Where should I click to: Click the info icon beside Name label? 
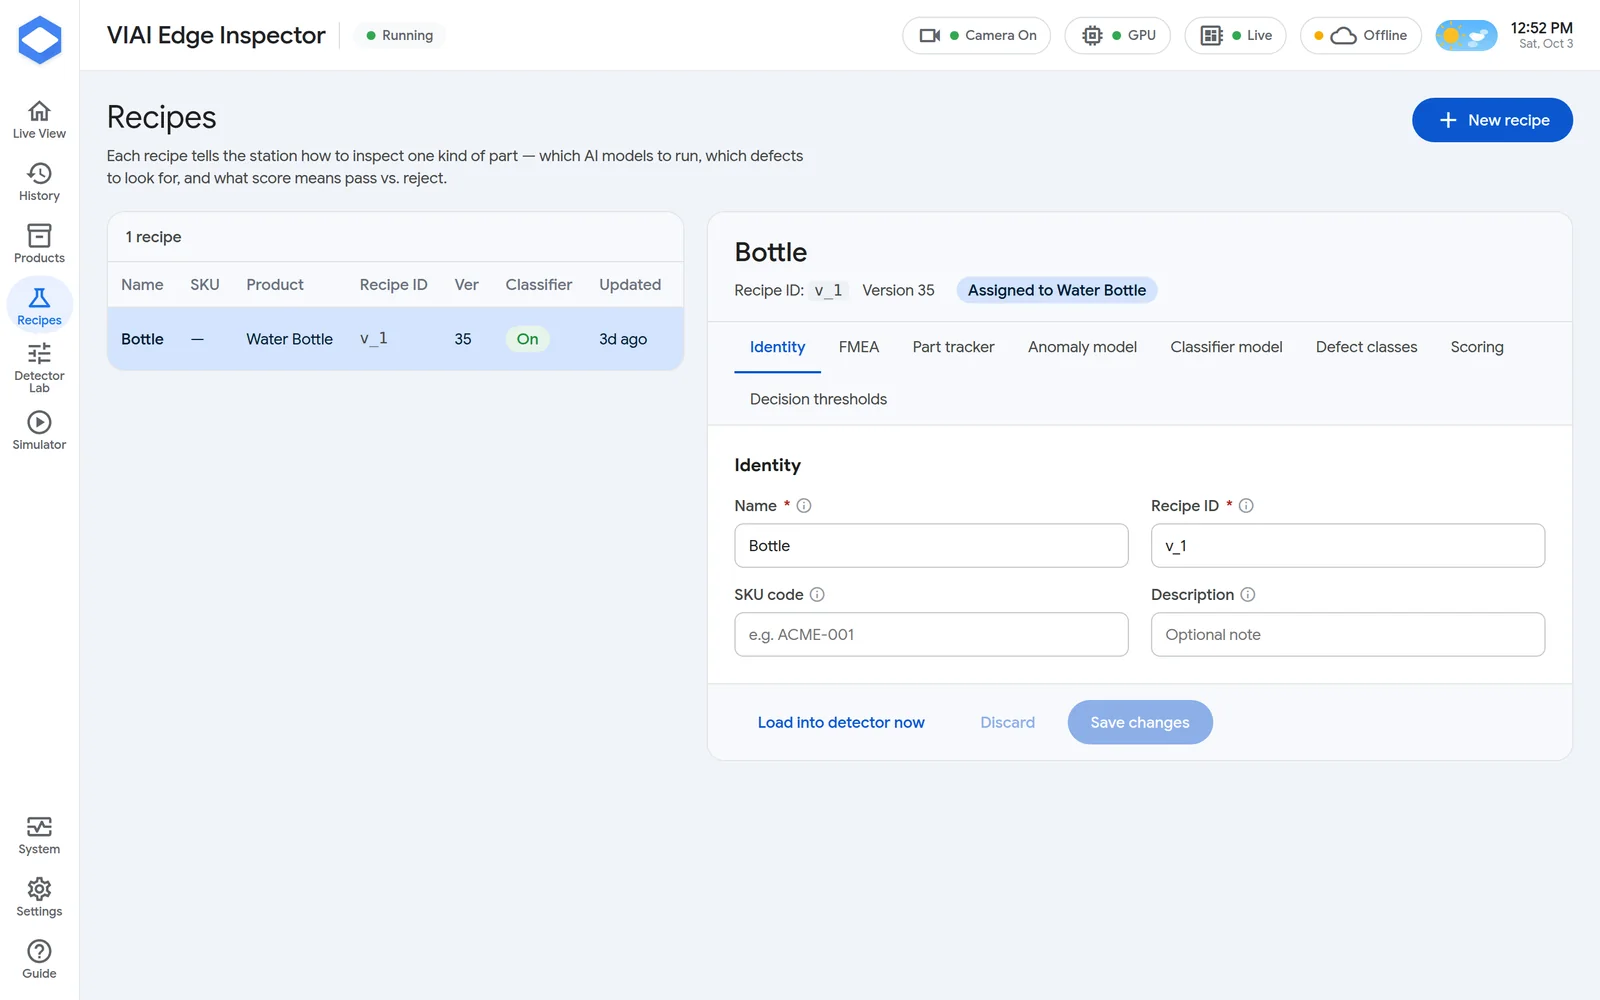click(x=804, y=506)
